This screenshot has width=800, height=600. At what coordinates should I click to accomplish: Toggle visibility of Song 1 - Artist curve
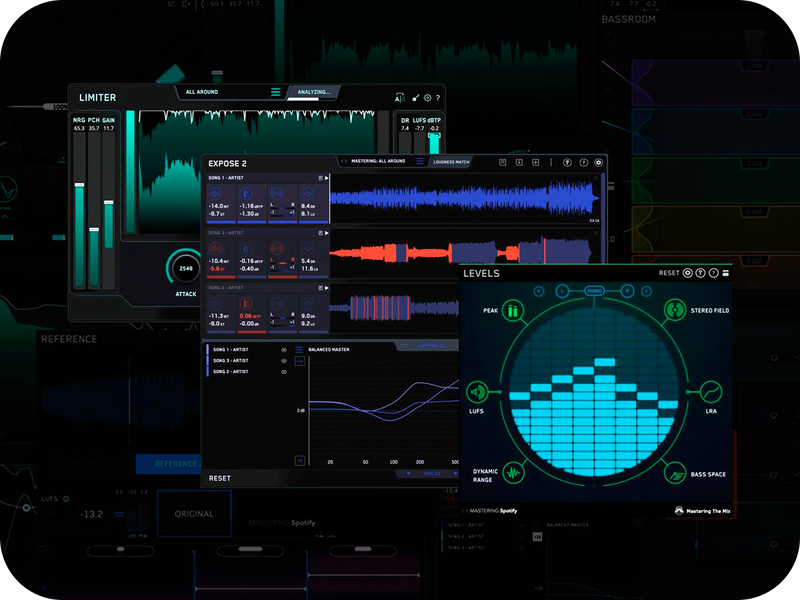[284, 350]
